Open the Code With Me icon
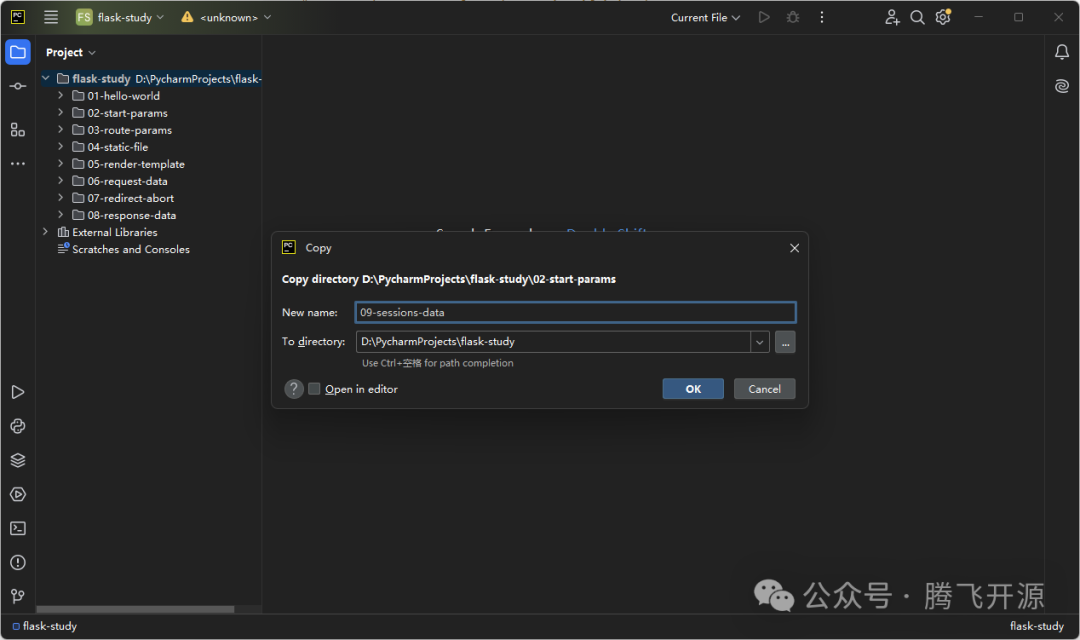Screen dimensions: 1080x640 (x=892, y=17)
